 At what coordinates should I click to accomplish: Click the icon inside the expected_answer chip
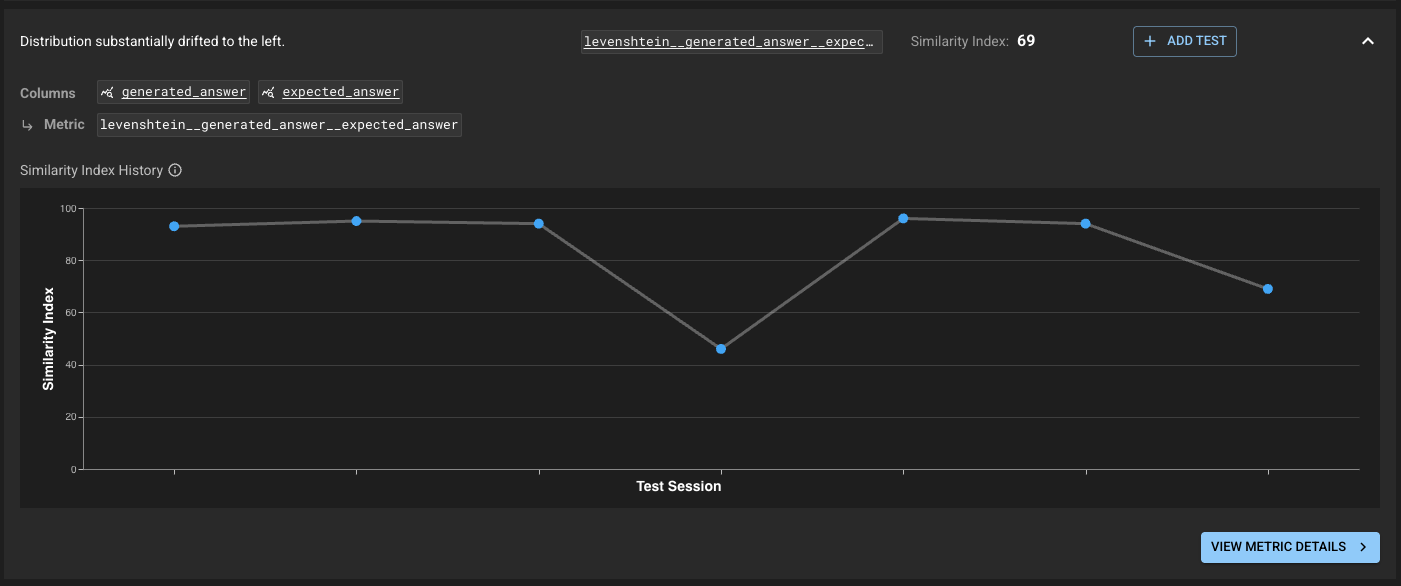coord(269,92)
